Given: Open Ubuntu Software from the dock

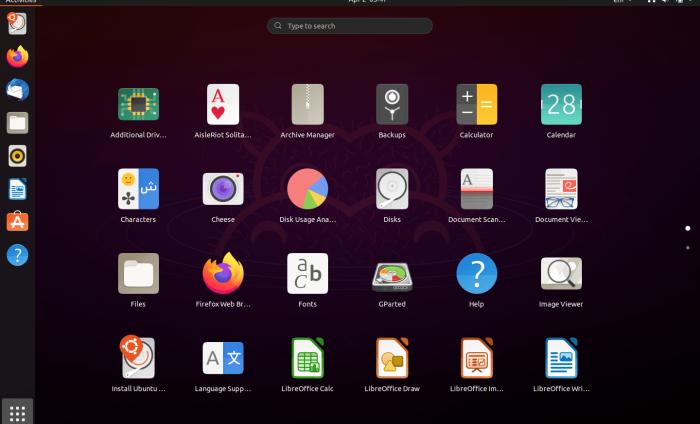Looking at the screenshot, I should tap(17, 221).
